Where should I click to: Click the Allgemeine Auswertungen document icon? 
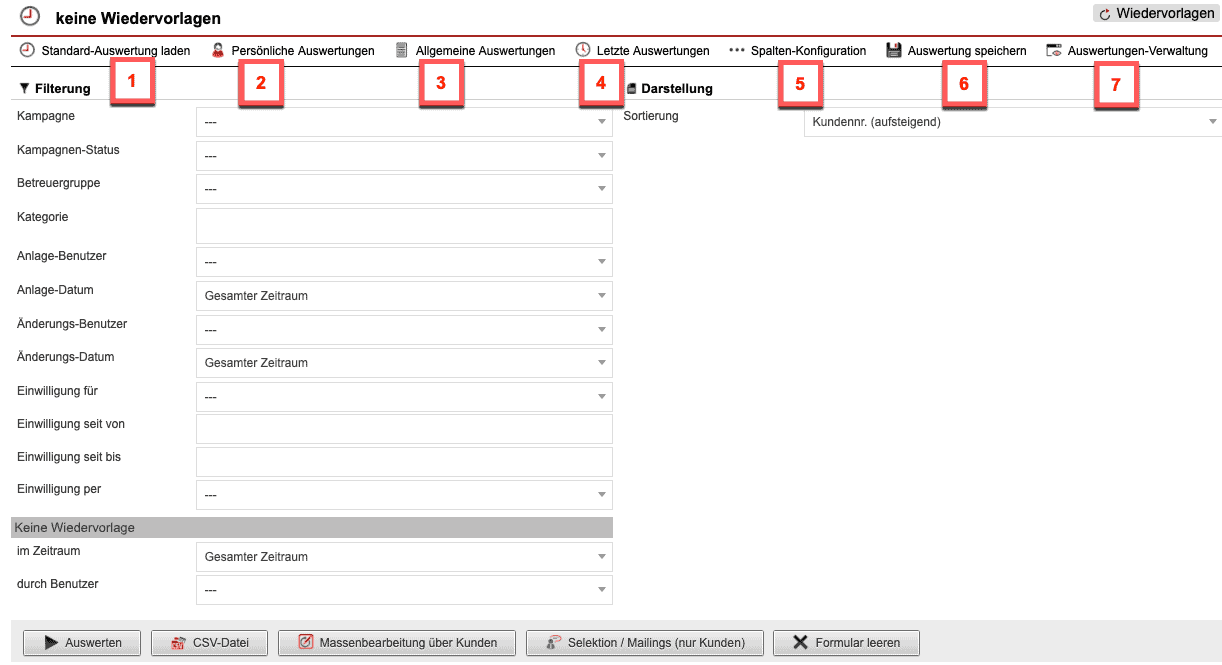[402, 50]
